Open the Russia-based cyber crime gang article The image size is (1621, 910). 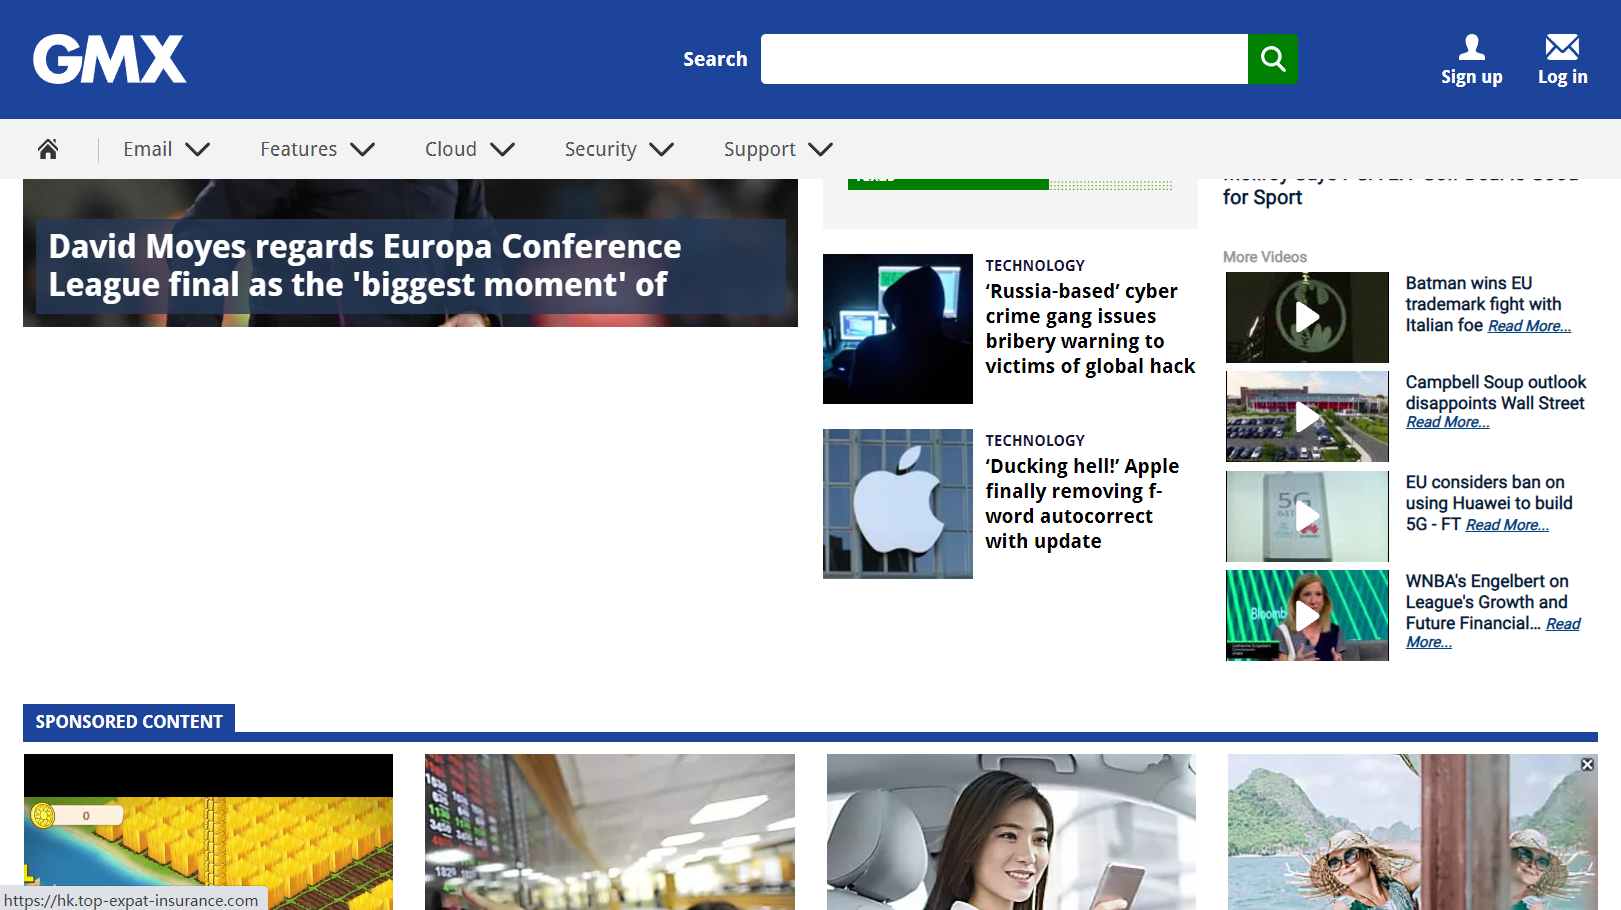pos(1090,328)
